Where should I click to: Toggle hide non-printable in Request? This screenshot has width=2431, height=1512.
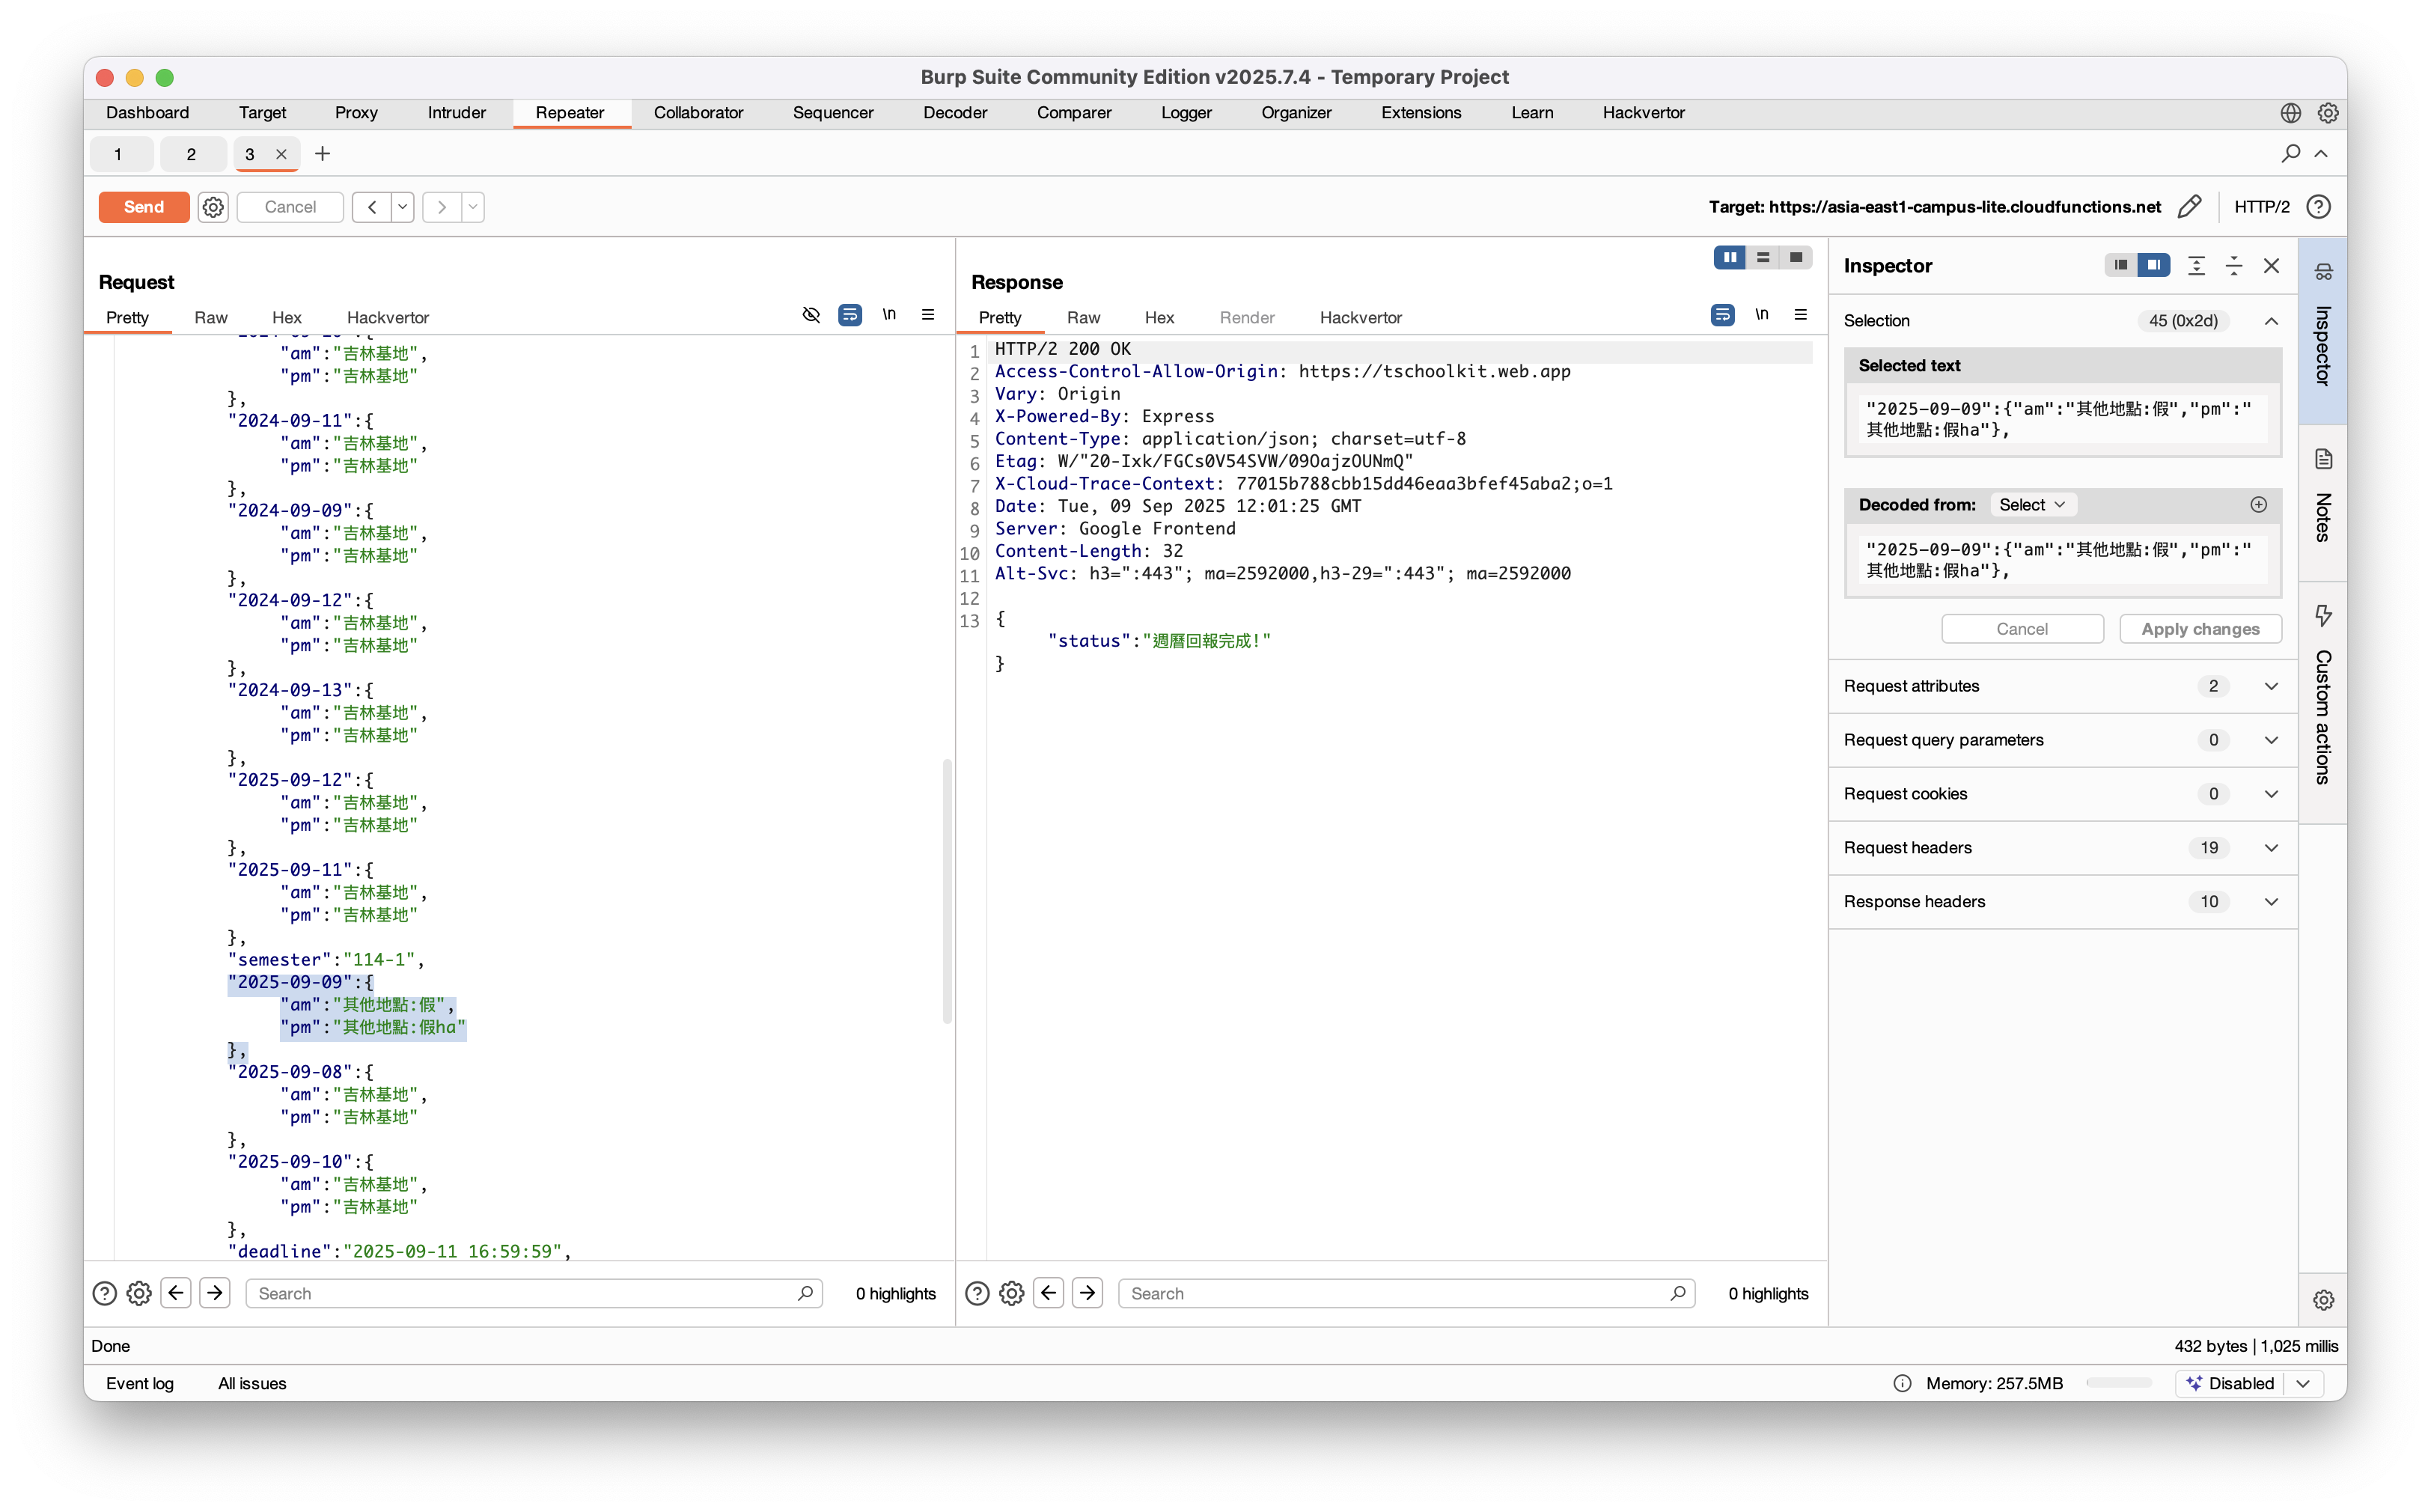[811, 315]
